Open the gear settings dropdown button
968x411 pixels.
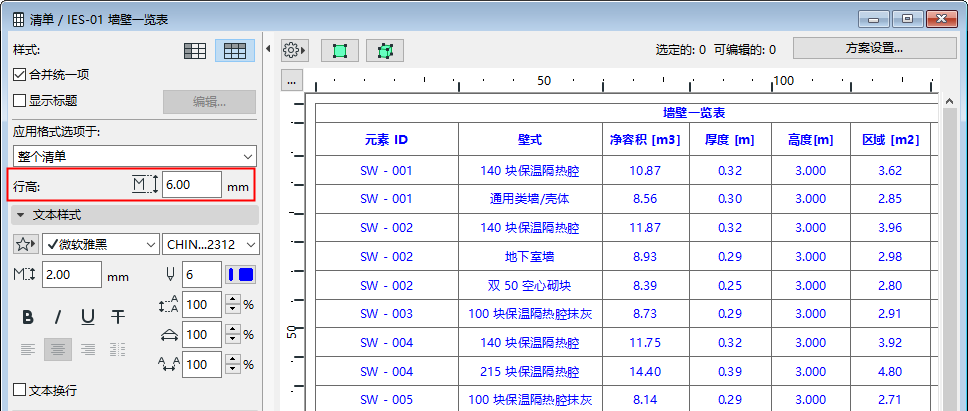point(294,51)
